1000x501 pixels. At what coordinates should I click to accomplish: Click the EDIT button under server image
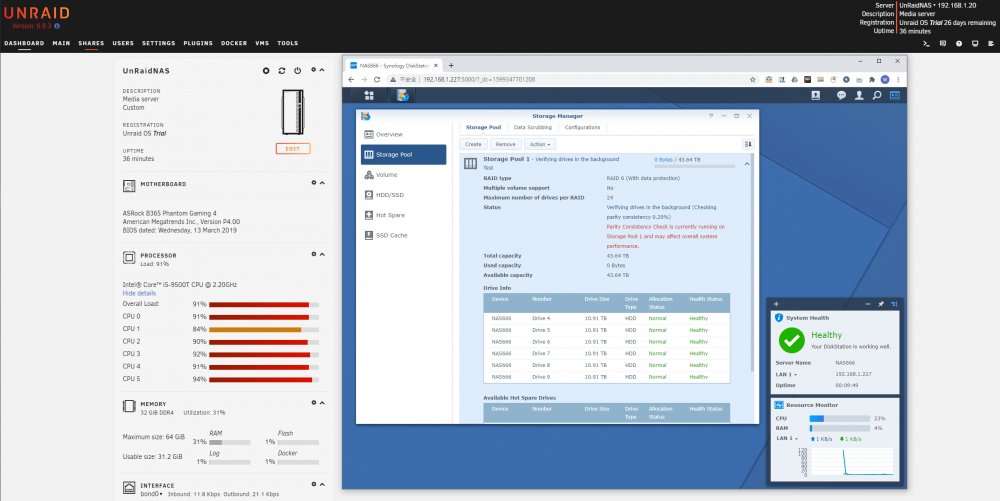coord(293,149)
